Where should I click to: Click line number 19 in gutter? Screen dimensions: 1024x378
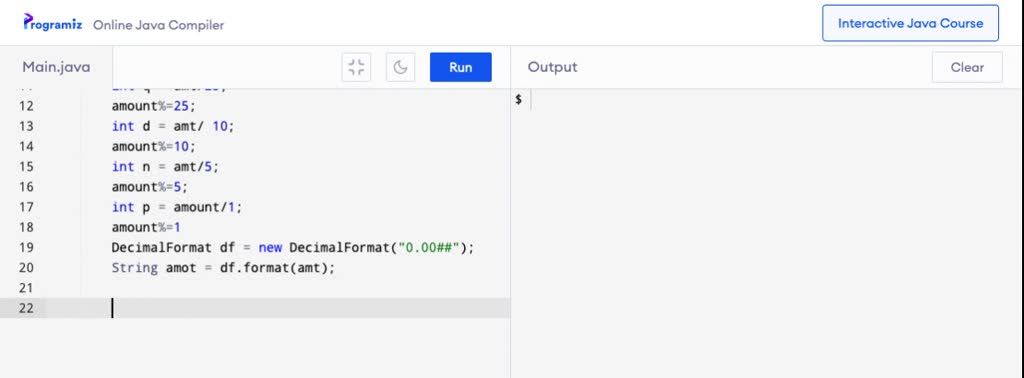[26, 247]
